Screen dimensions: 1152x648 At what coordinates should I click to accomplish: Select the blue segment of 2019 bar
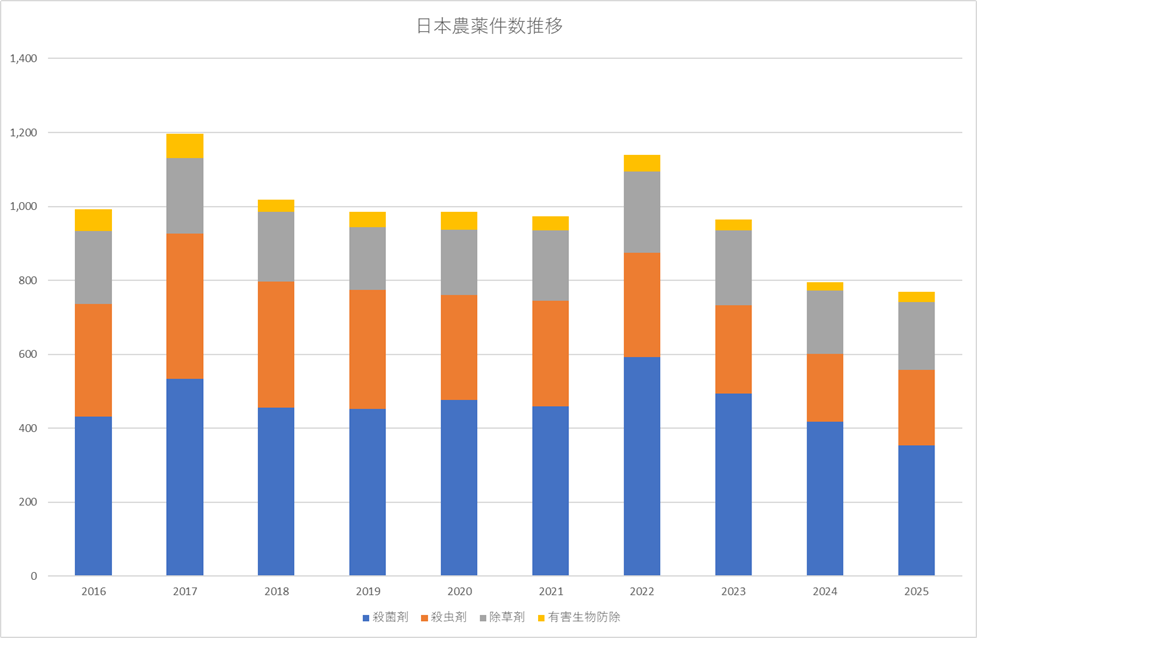pos(367,492)
